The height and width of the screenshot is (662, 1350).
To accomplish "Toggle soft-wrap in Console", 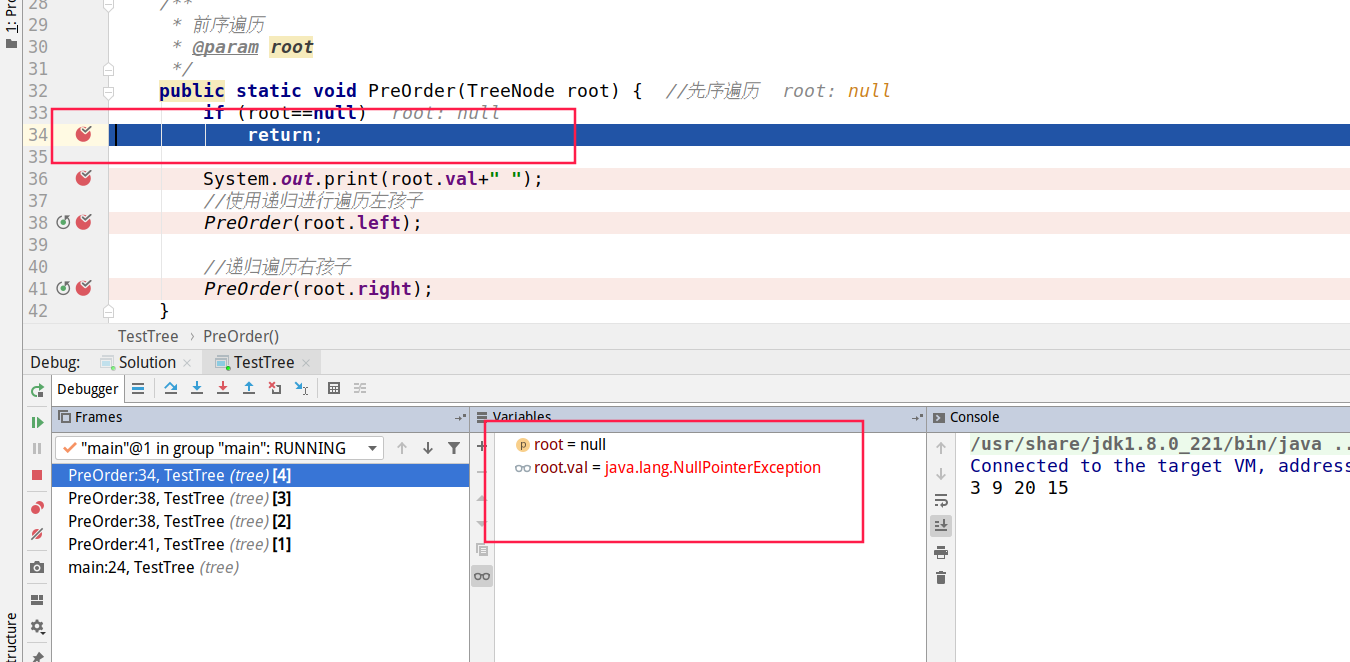I will coord(940,500).
